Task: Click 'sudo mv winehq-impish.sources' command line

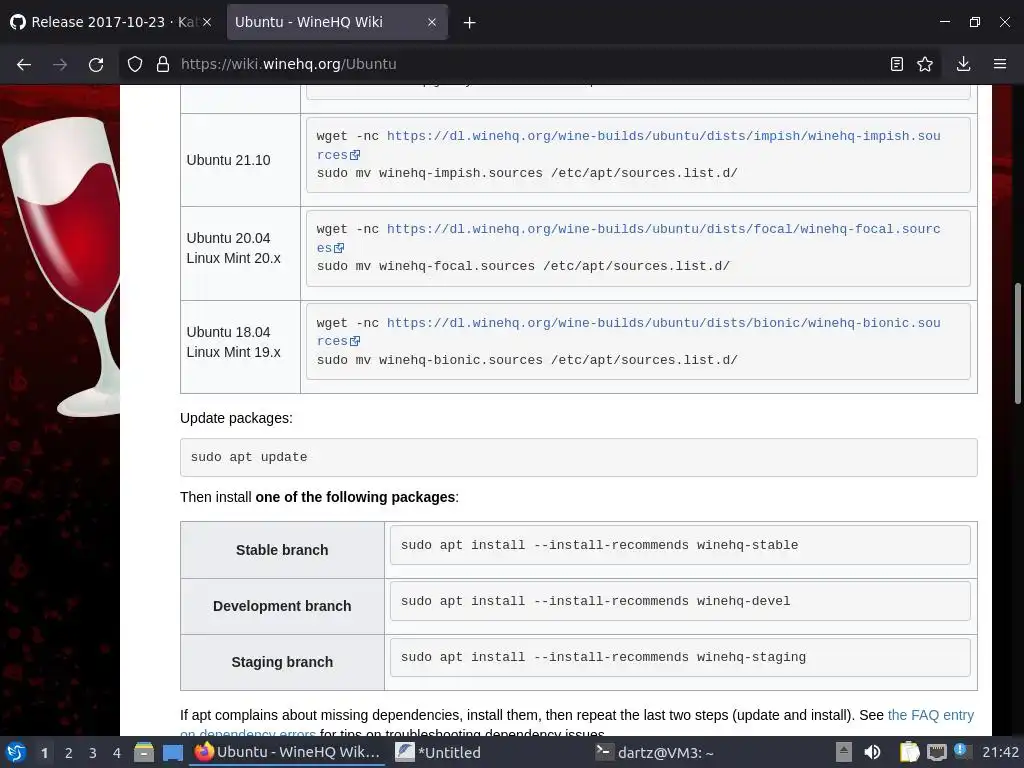Action: pyautogui.click(x=527, y=173)
